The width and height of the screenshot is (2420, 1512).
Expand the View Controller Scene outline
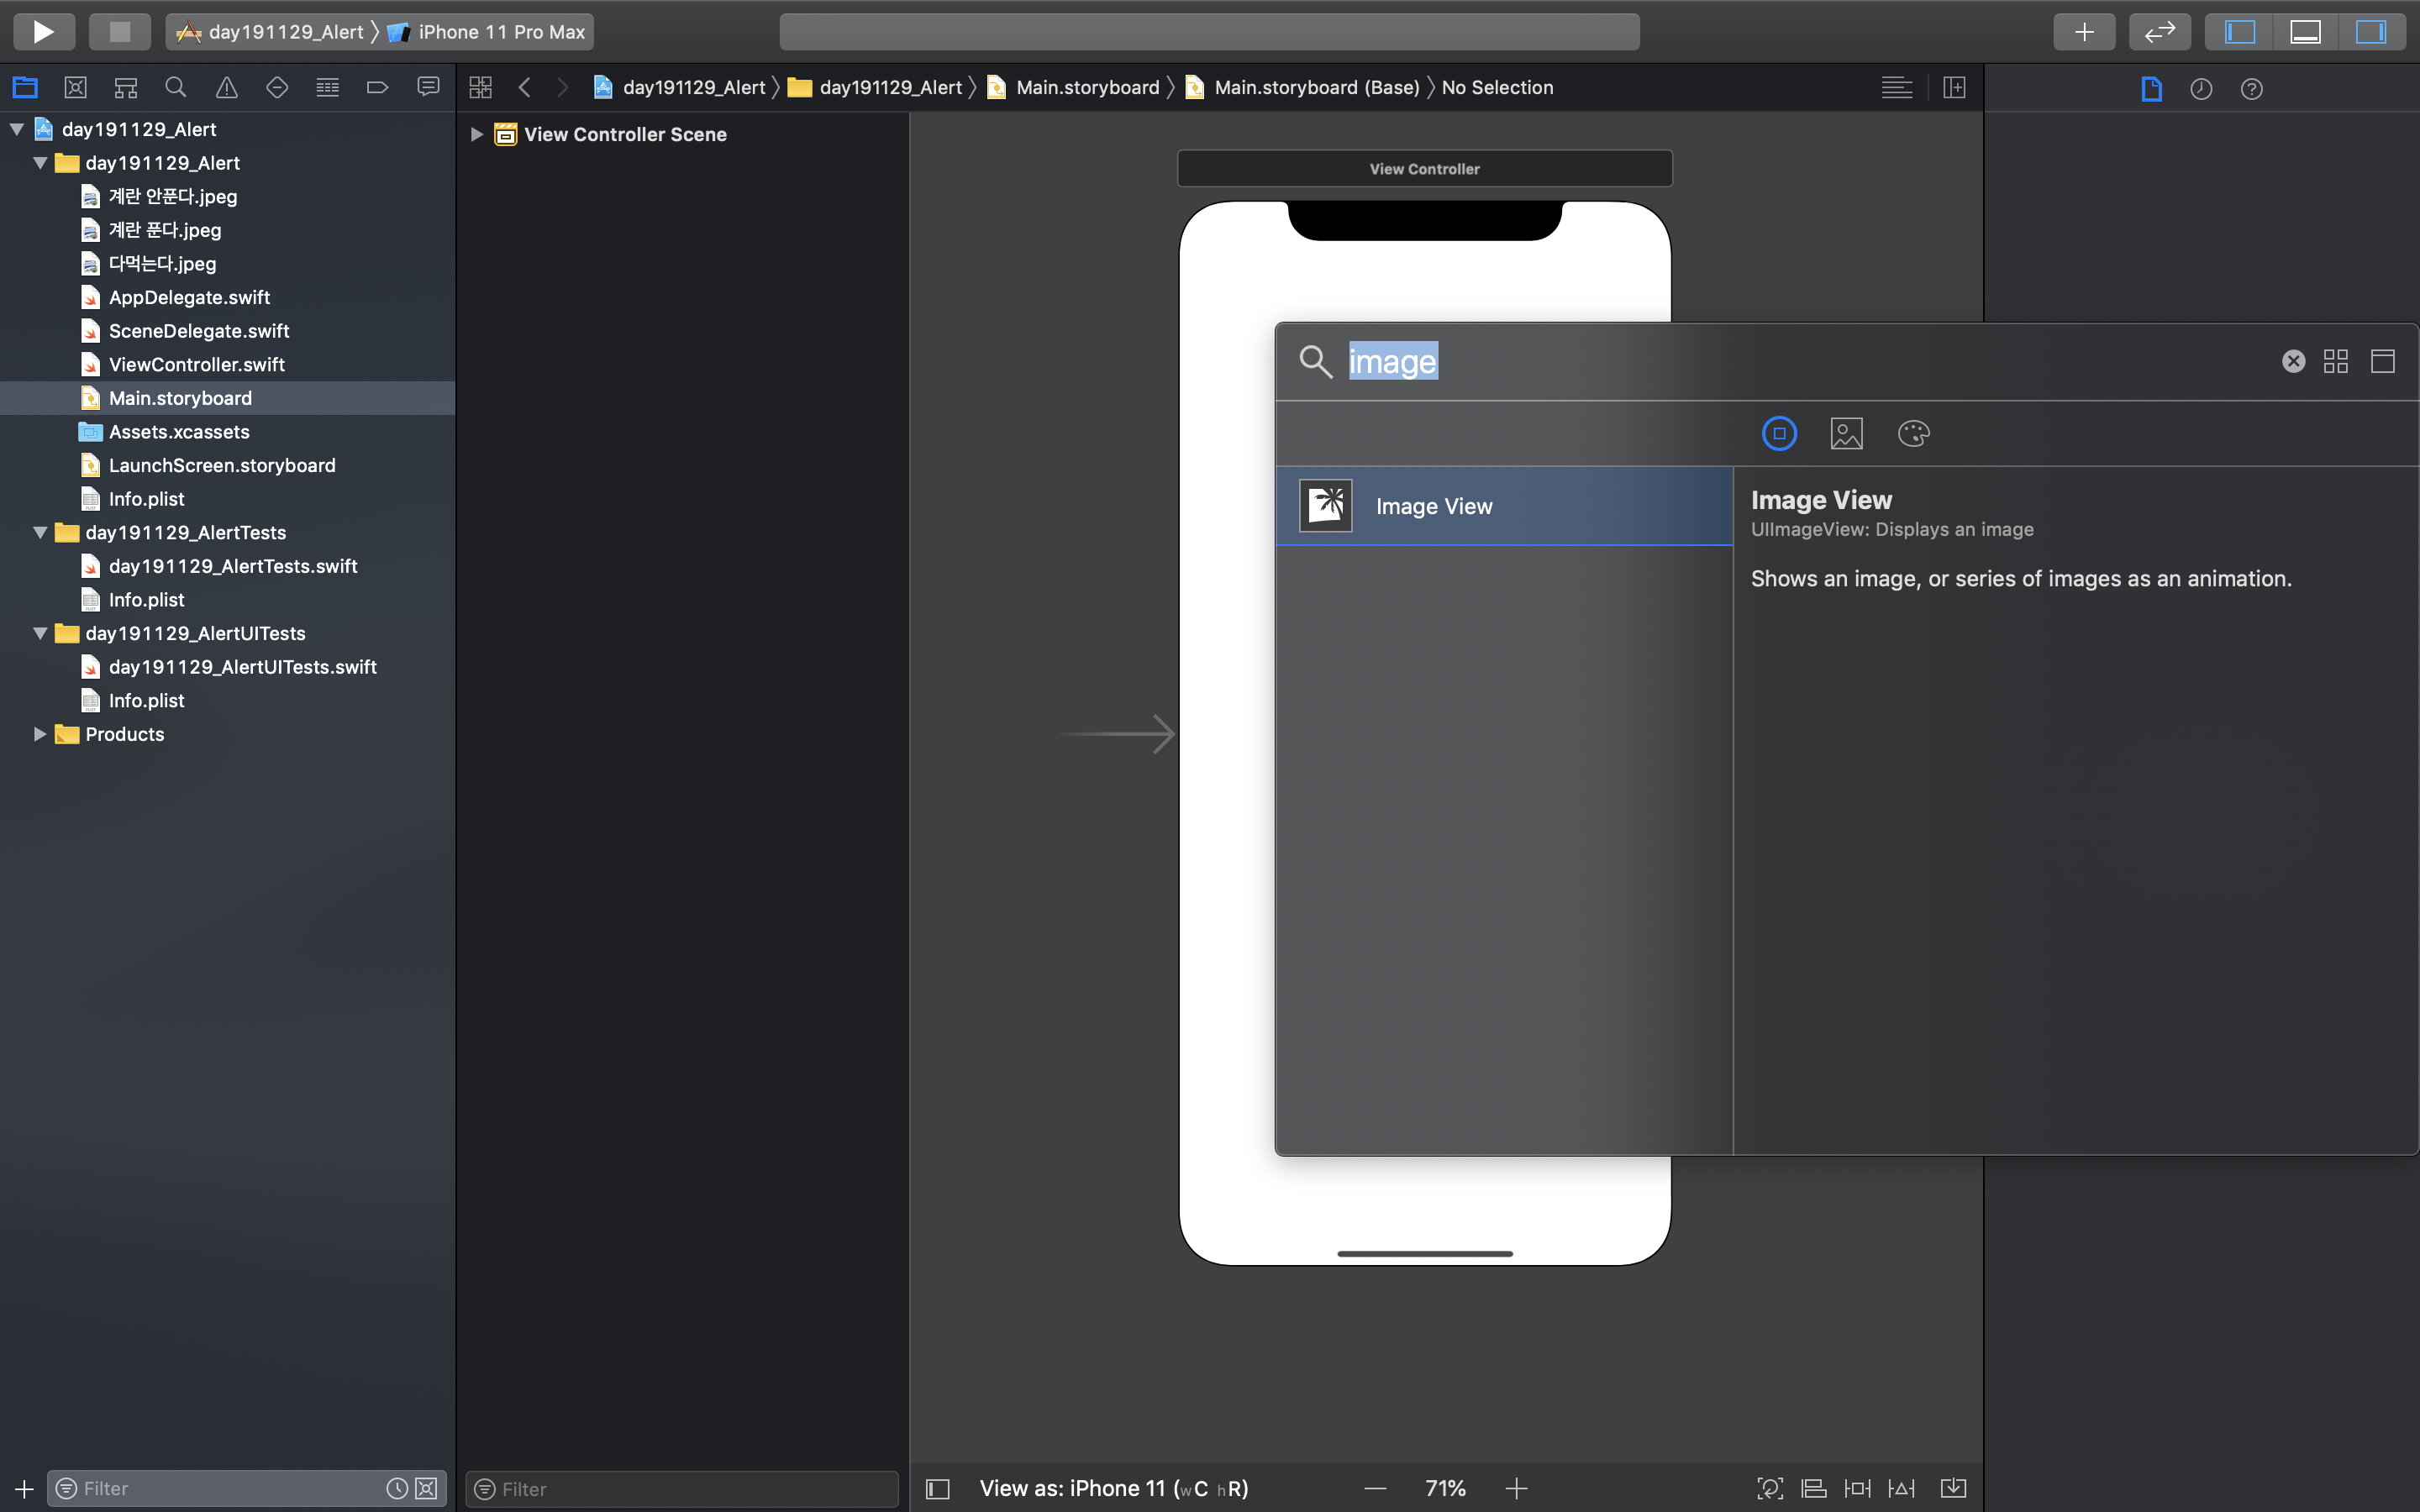[477, 134]
